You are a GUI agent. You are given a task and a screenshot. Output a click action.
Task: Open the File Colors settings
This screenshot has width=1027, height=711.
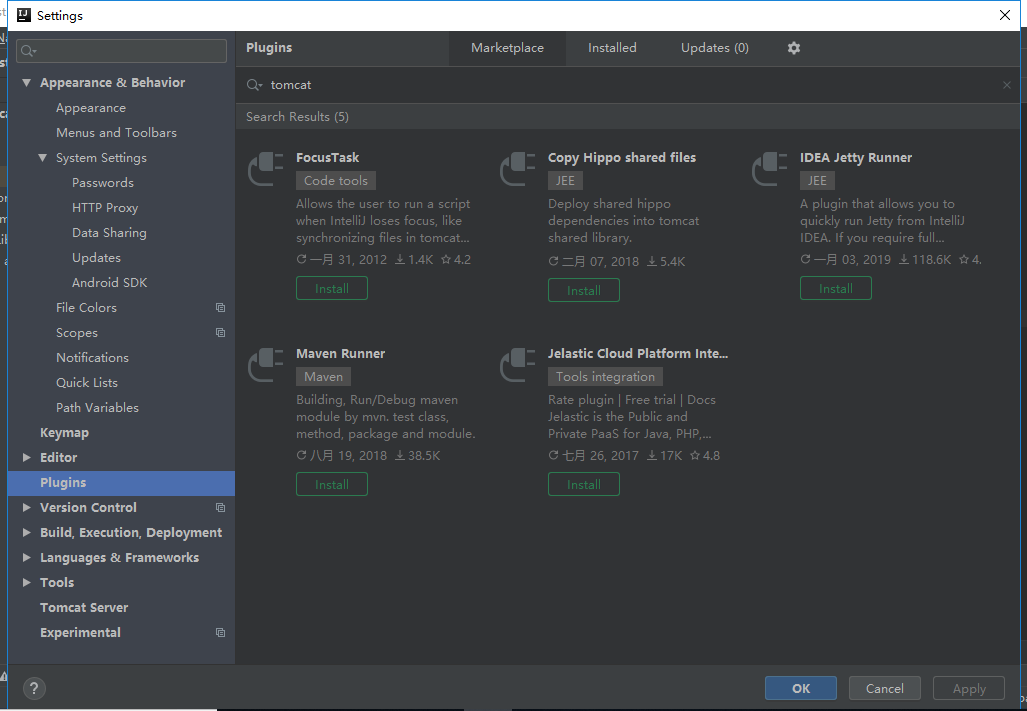tap(86, 308)
